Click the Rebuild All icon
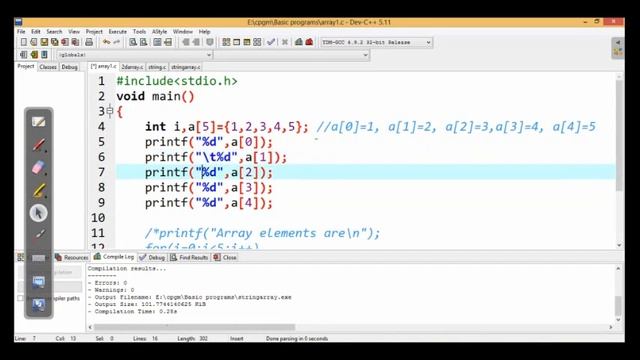640x360 pixels. [257, 42]
